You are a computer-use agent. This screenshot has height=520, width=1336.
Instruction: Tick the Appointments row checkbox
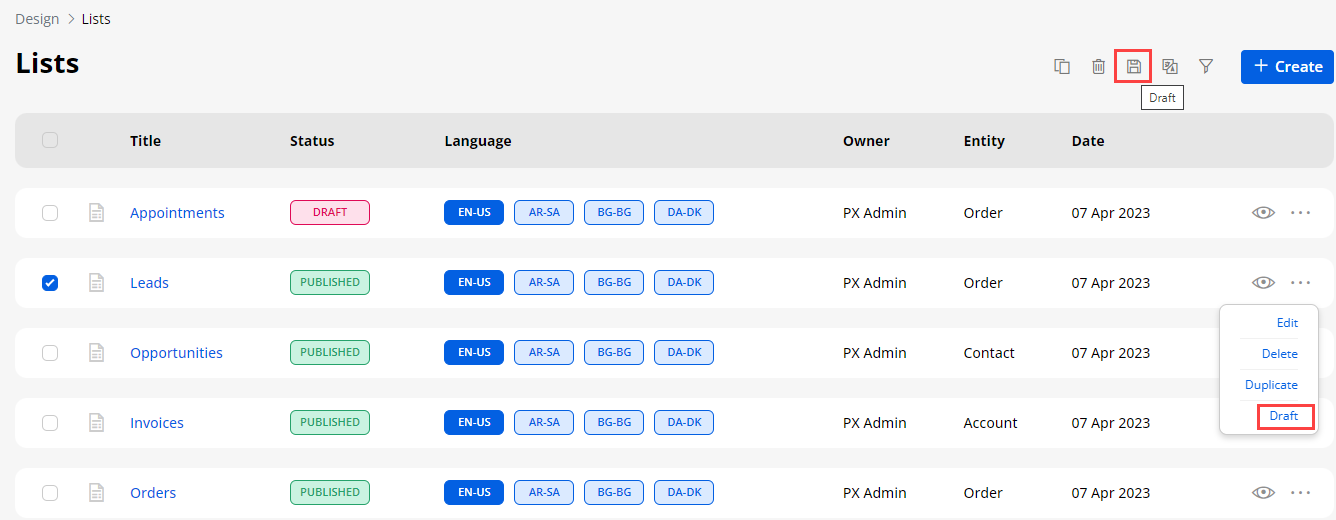(50, 213)
